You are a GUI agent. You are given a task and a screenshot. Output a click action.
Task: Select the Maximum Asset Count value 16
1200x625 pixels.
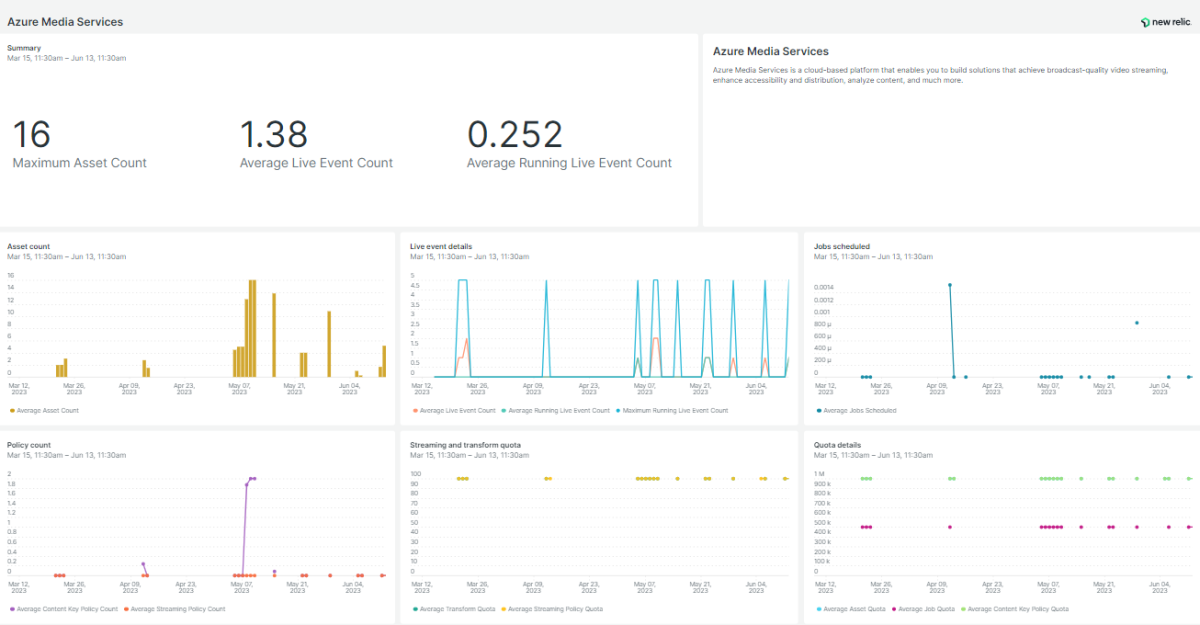pos(32,135)
